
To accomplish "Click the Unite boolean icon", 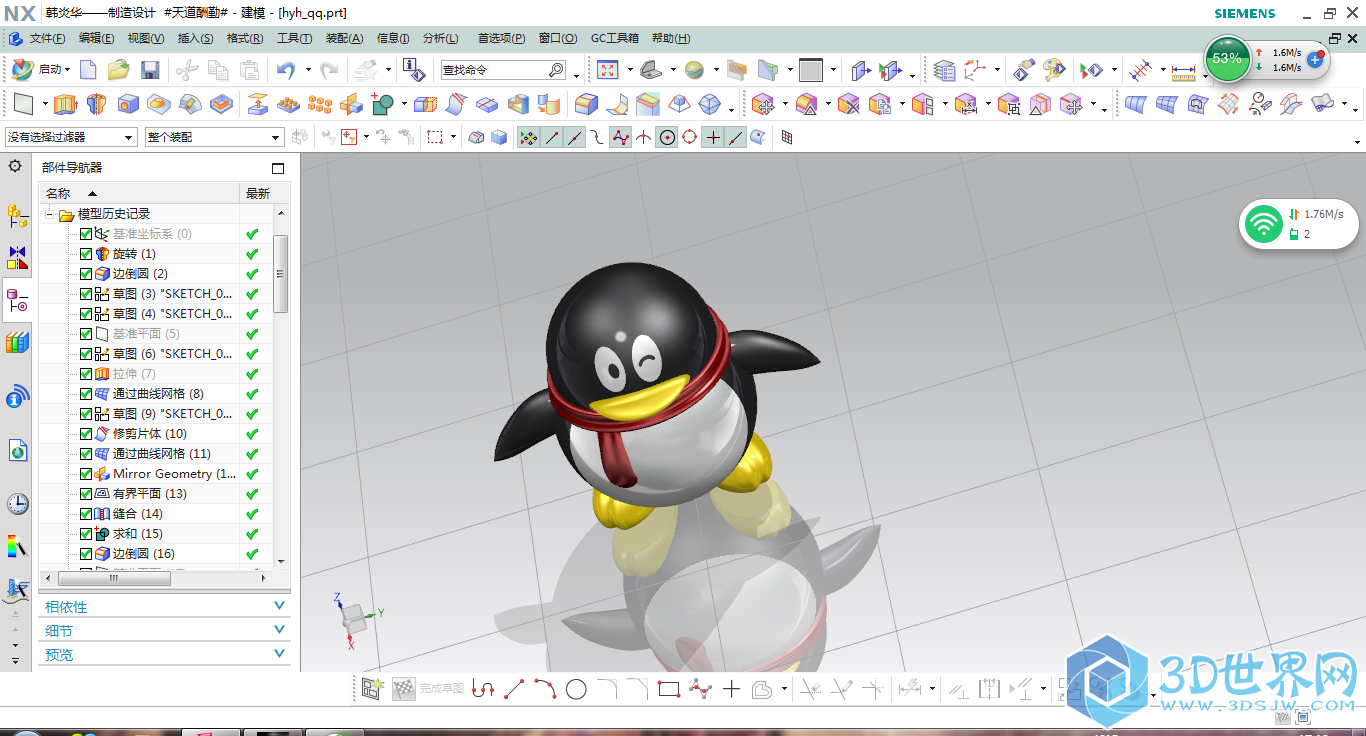I will [x=382, y=104].
